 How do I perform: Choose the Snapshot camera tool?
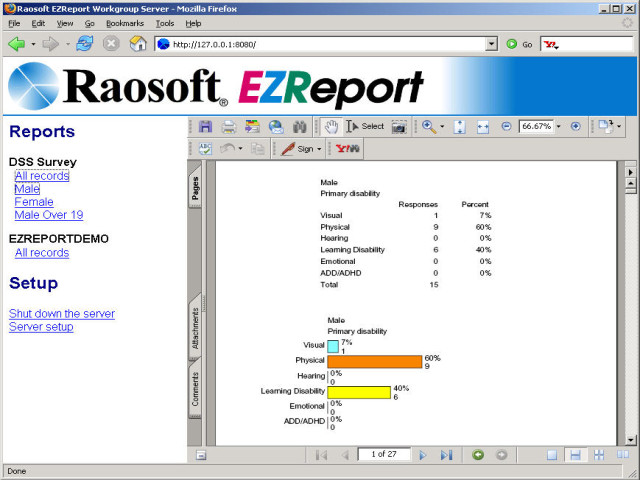tap(399, 127)
